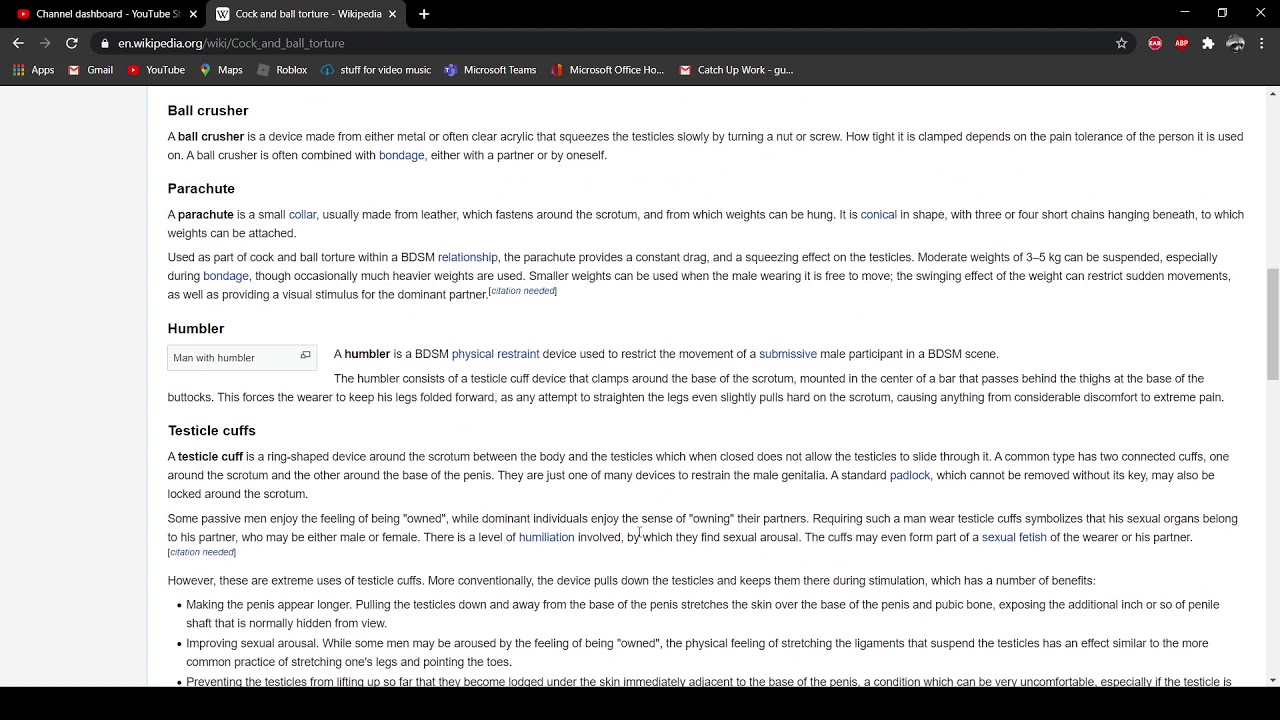The image size is (1280, 720).
Task: Open the Microsoft Office Ho... bookmark
Action: click(x=607, y=70)
